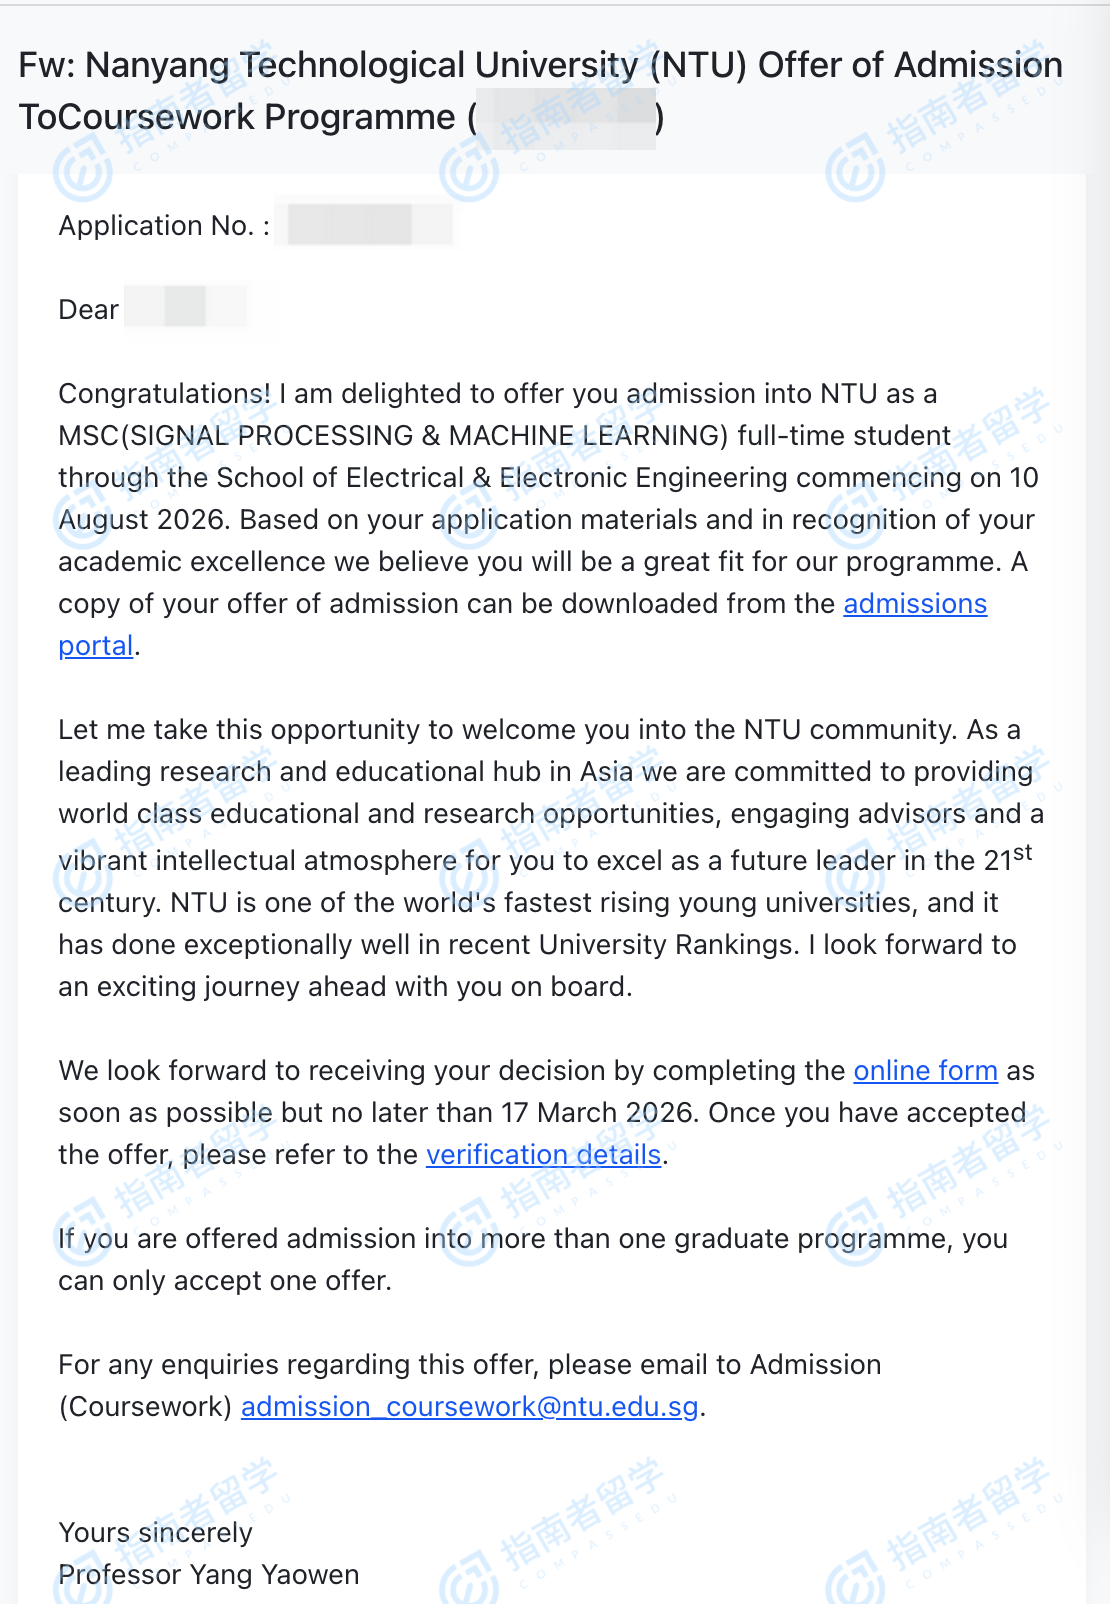Follow the 'verification details' link
The image size is (1110, 1604).
click(x=543, y=1155)
